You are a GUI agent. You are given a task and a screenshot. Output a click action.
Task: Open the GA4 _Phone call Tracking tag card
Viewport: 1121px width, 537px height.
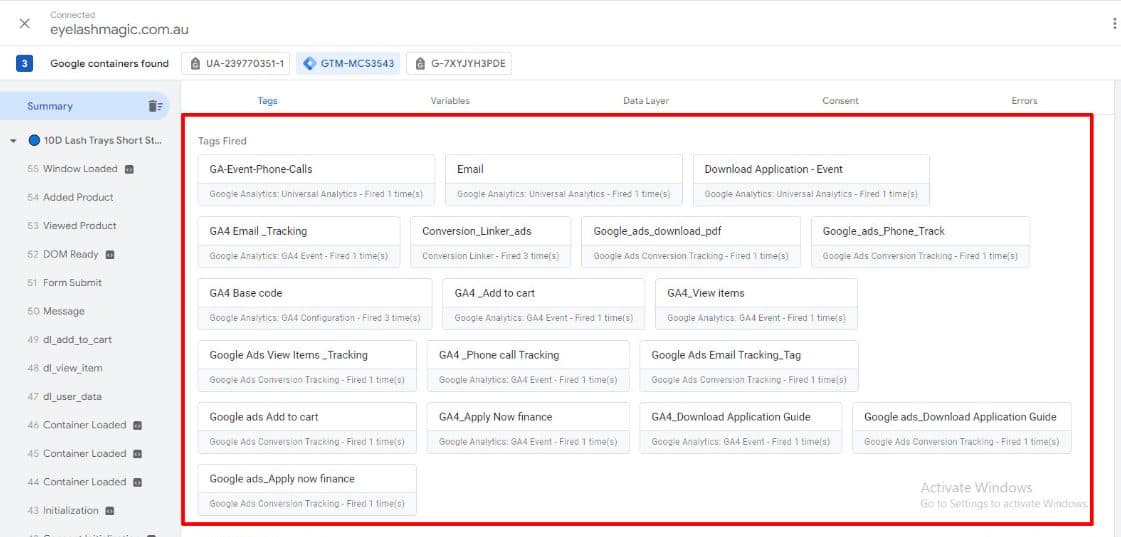click(x=528, y=366)
